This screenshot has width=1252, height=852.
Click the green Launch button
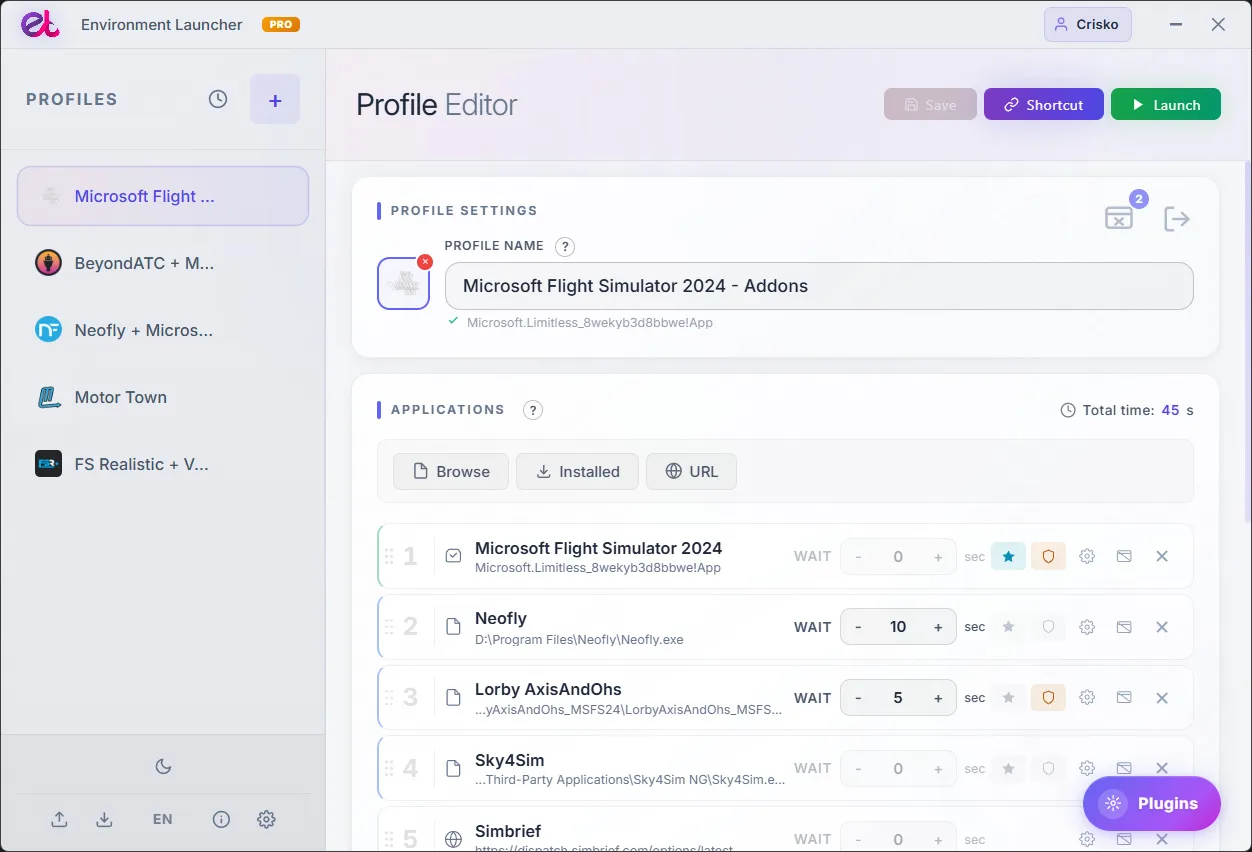1166,105
